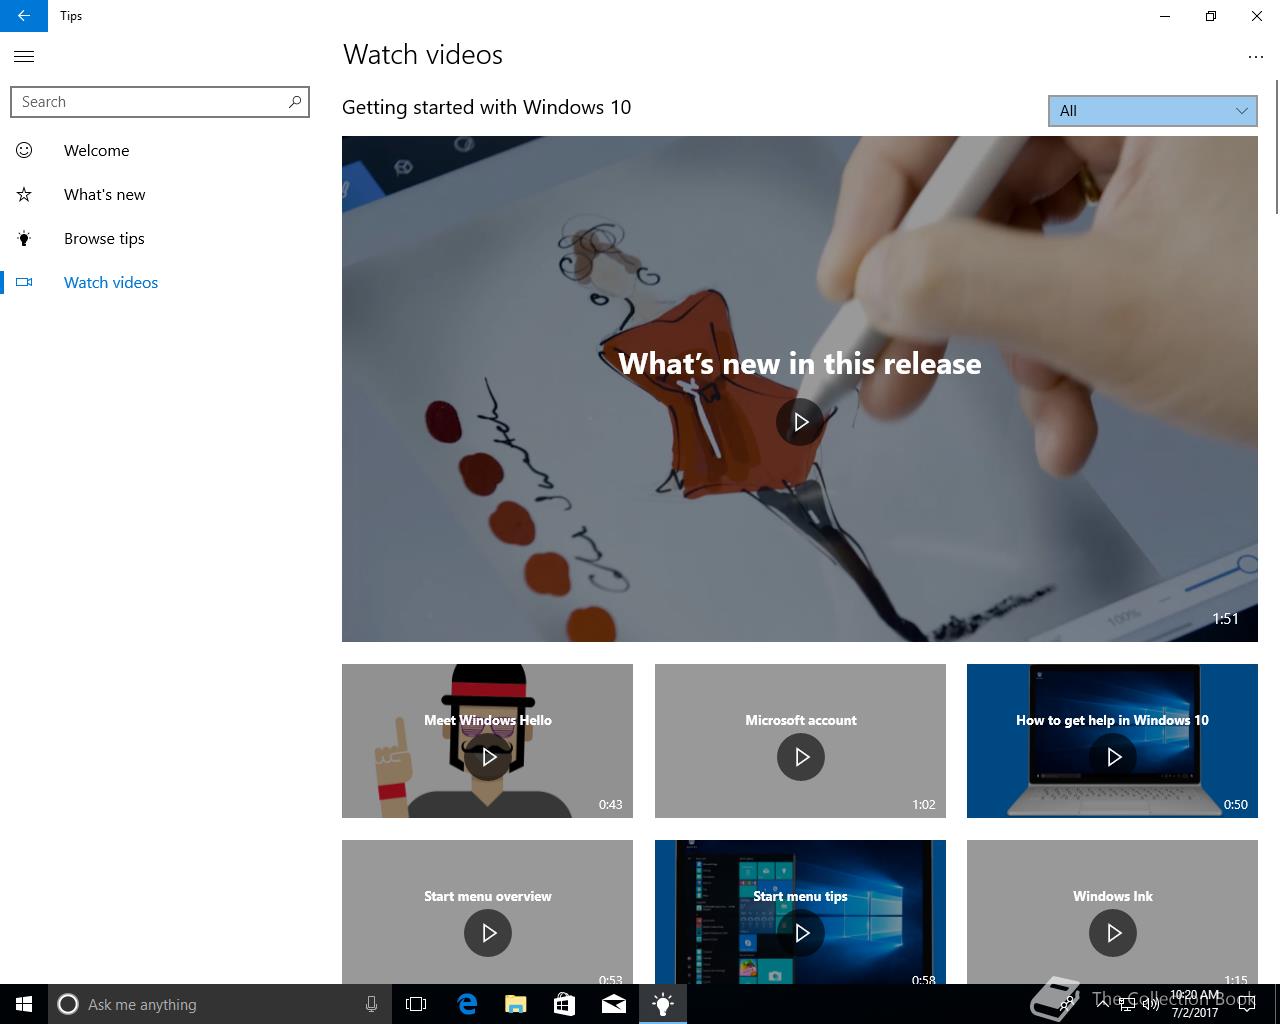Click Getting started with Windows 10 text

pyautogui.click(x=486, y=107)
